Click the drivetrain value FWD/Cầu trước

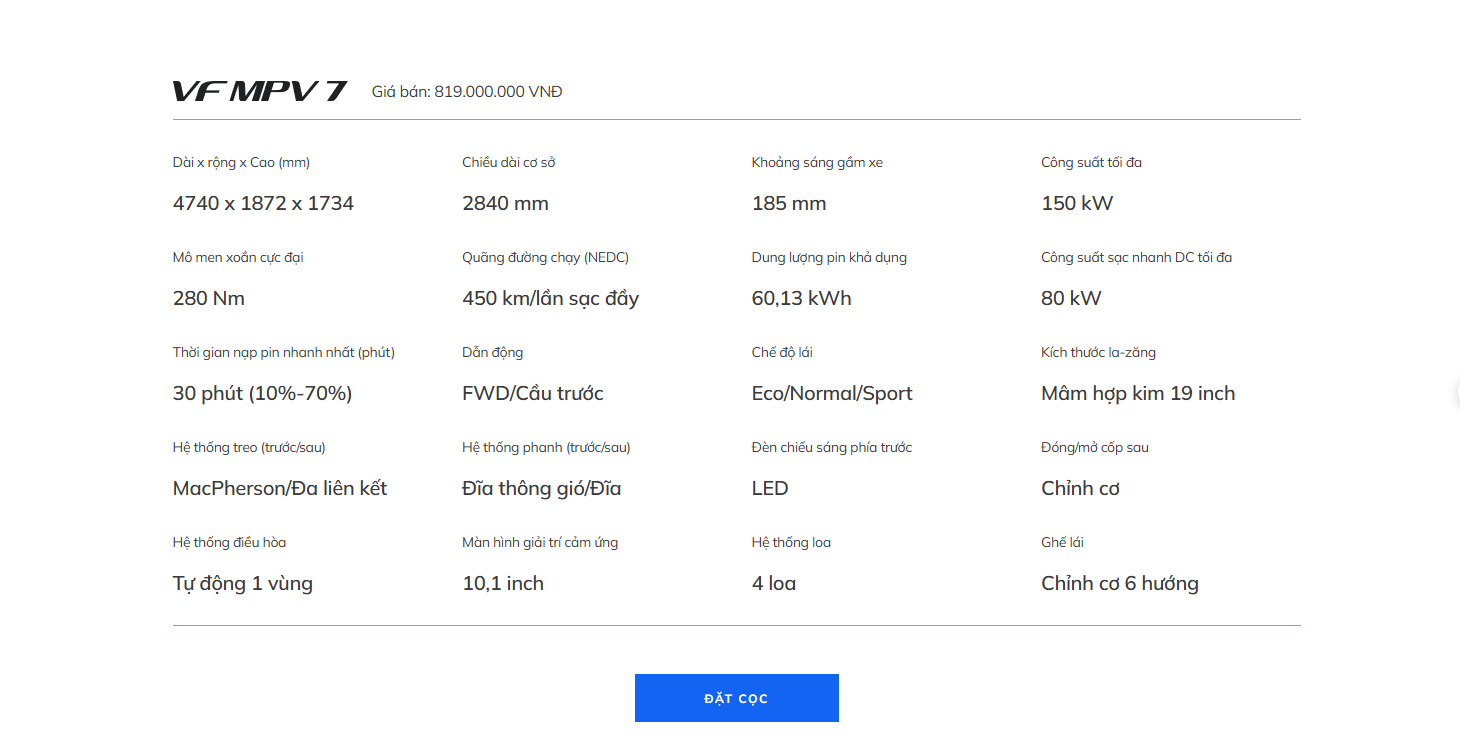point(532,393)
